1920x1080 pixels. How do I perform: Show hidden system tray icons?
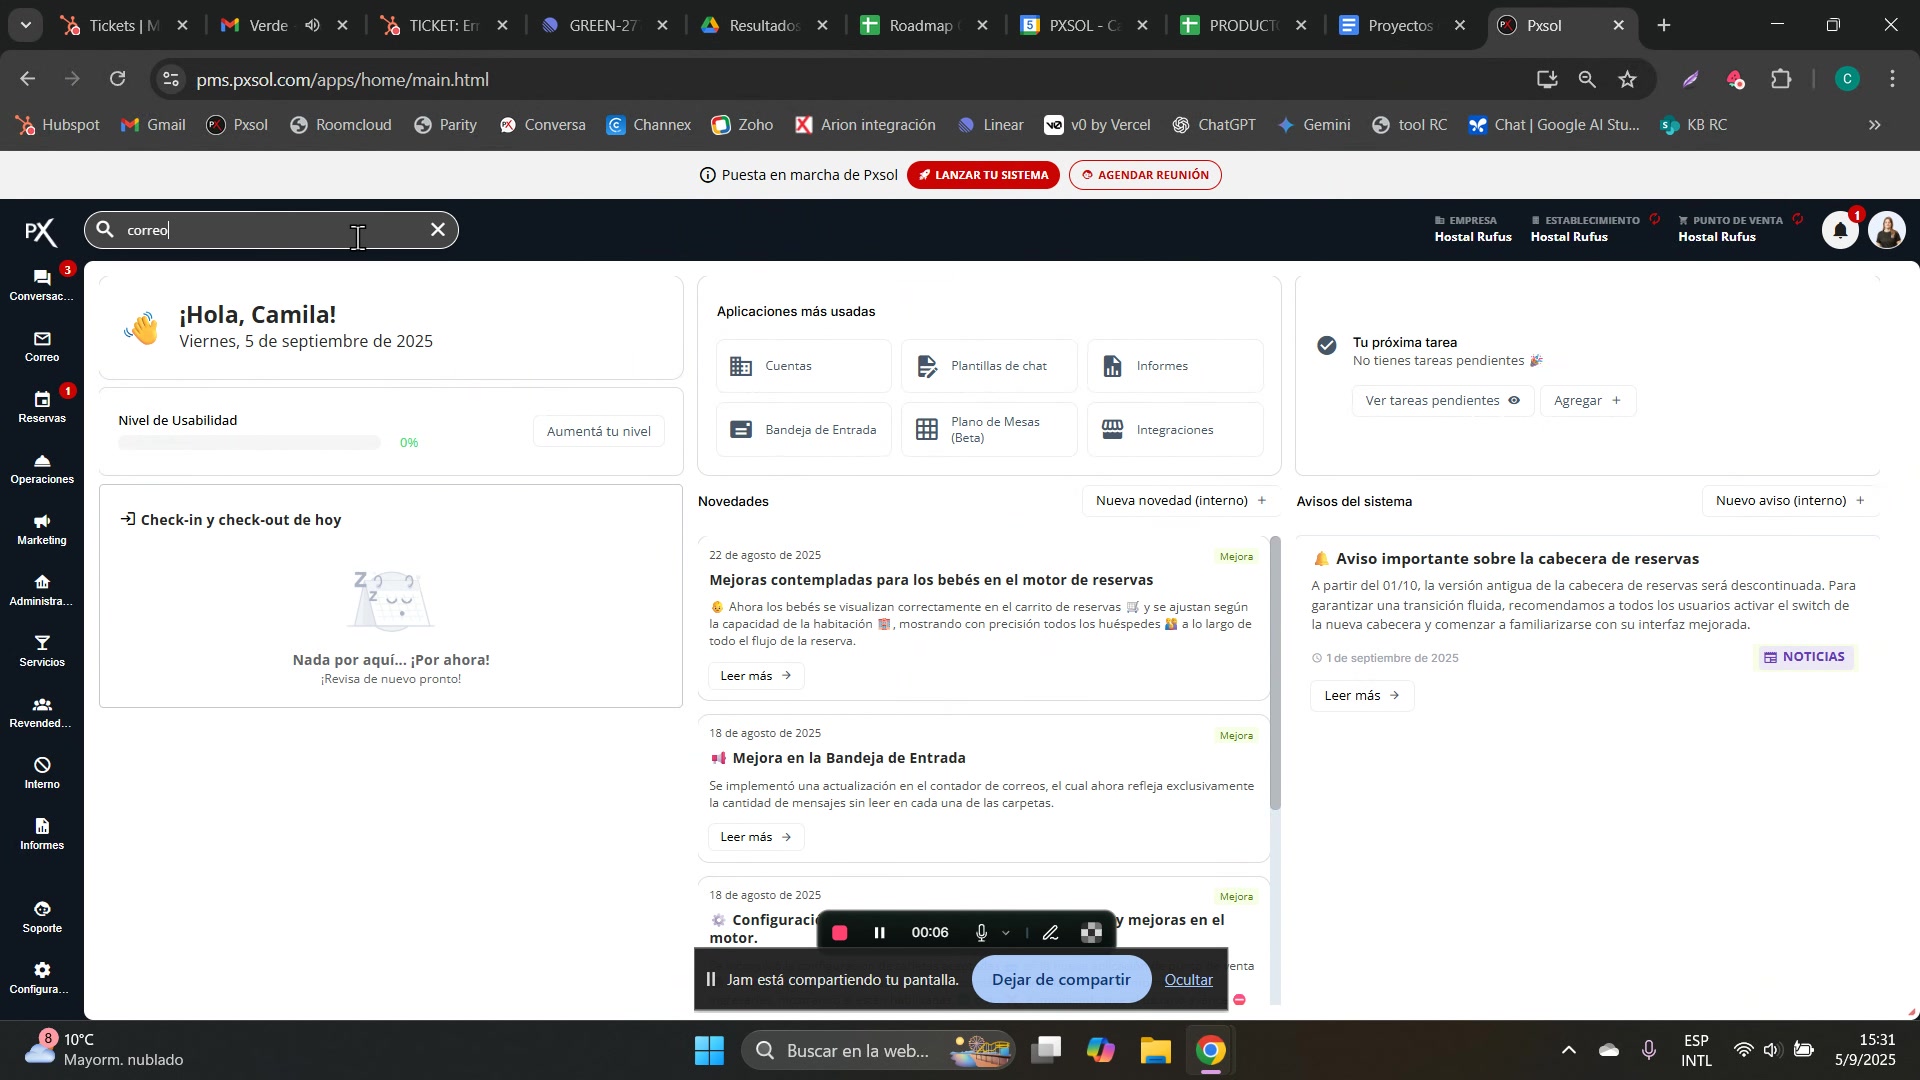(1568, 1050)
